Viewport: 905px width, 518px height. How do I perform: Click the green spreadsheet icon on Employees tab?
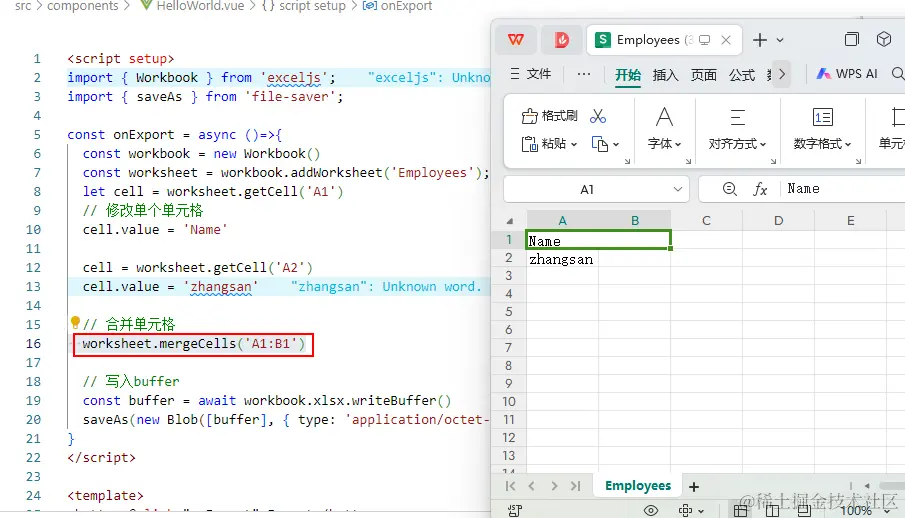pos(603,40)
